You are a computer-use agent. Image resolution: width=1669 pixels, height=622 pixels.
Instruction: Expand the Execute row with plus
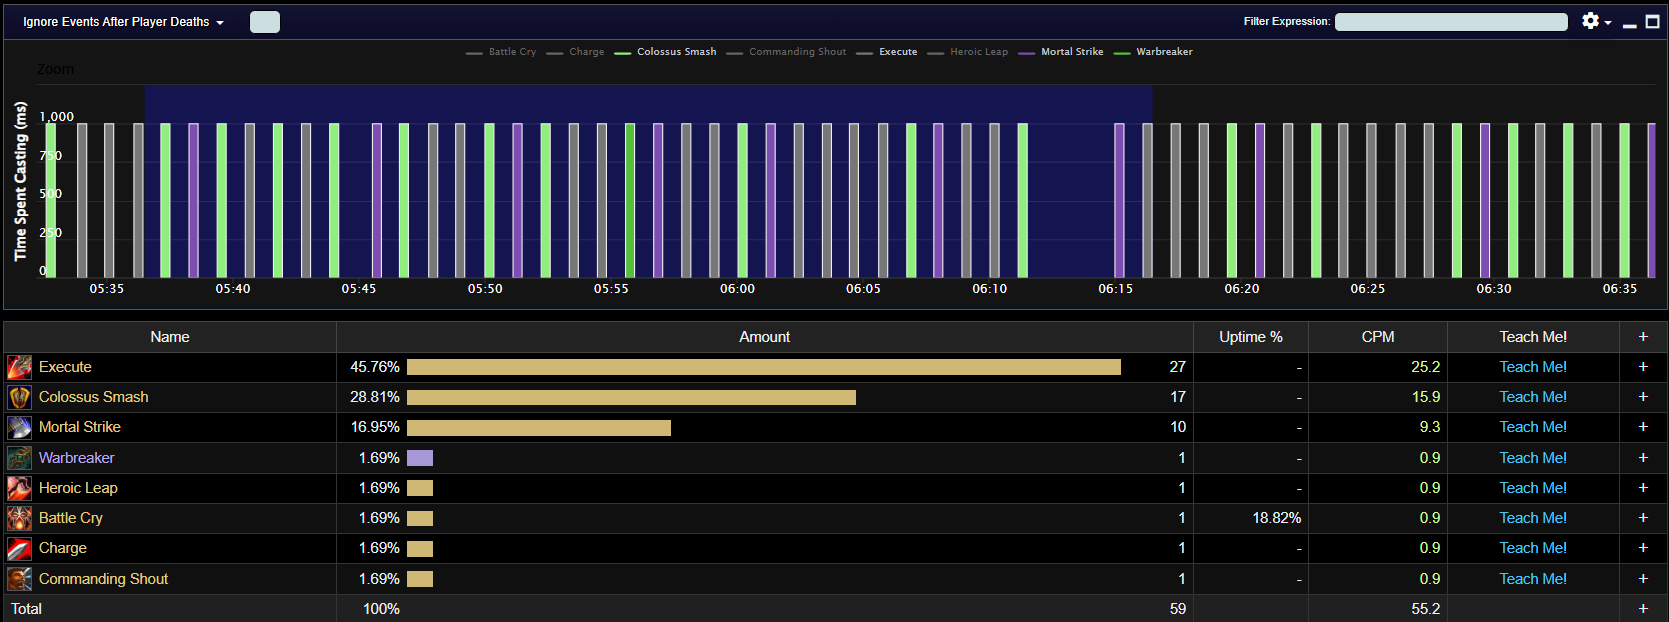point(1643,367)
